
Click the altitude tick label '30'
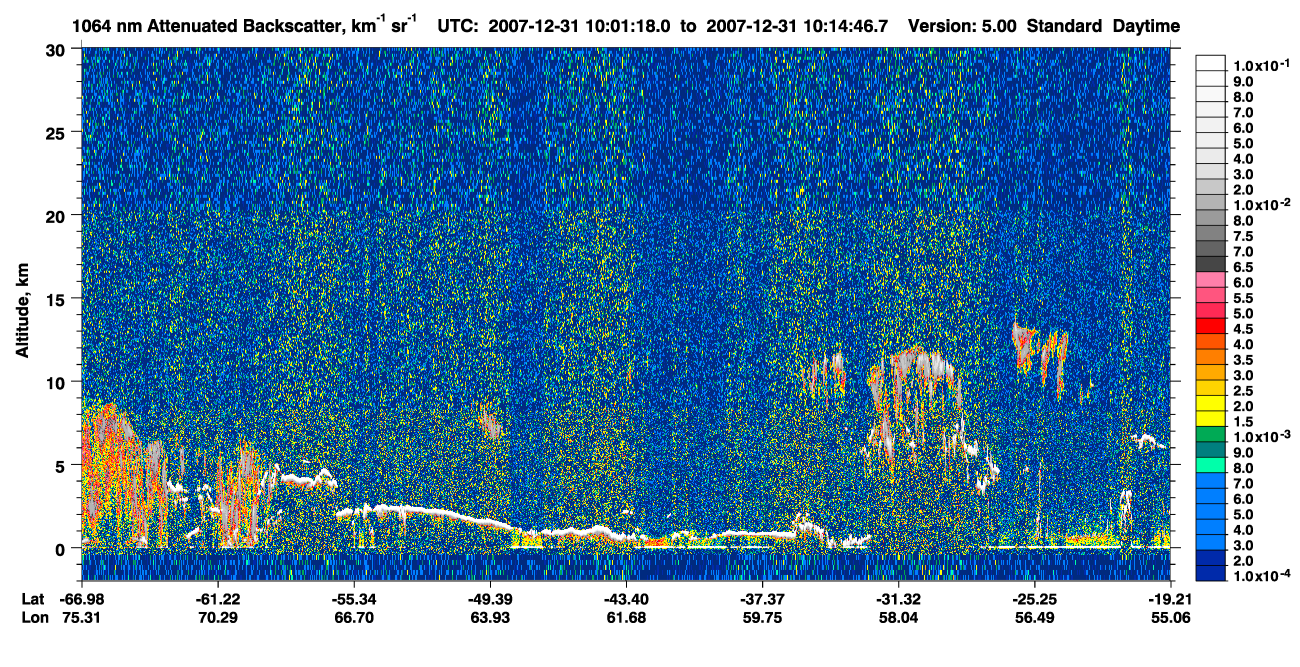coord(59,49)
